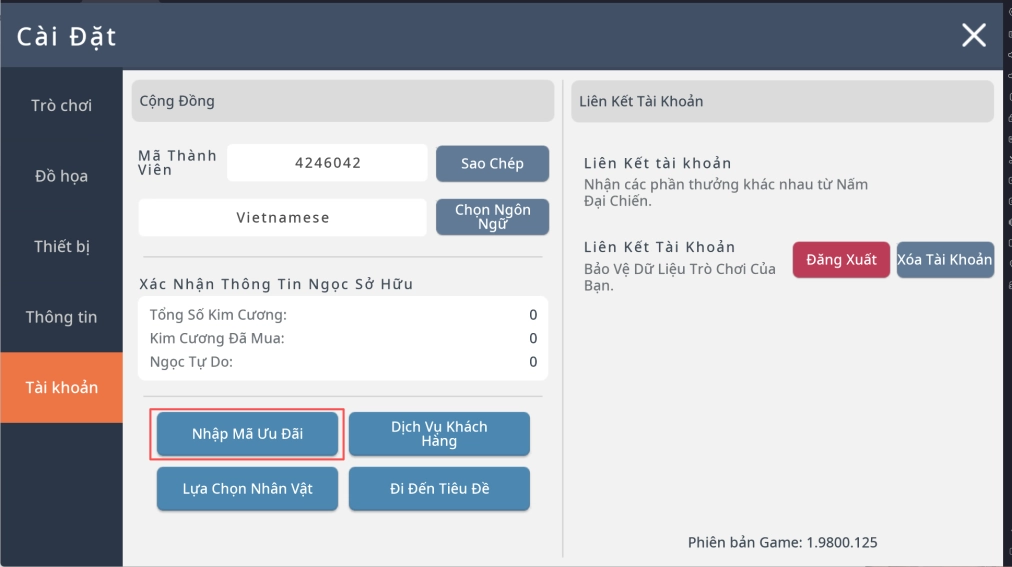Screen dimensions: 1012x567
Task: Click Xác Nhận Thông Tin Ngọc Sở Hữu heading
Action: pos(276,284)
